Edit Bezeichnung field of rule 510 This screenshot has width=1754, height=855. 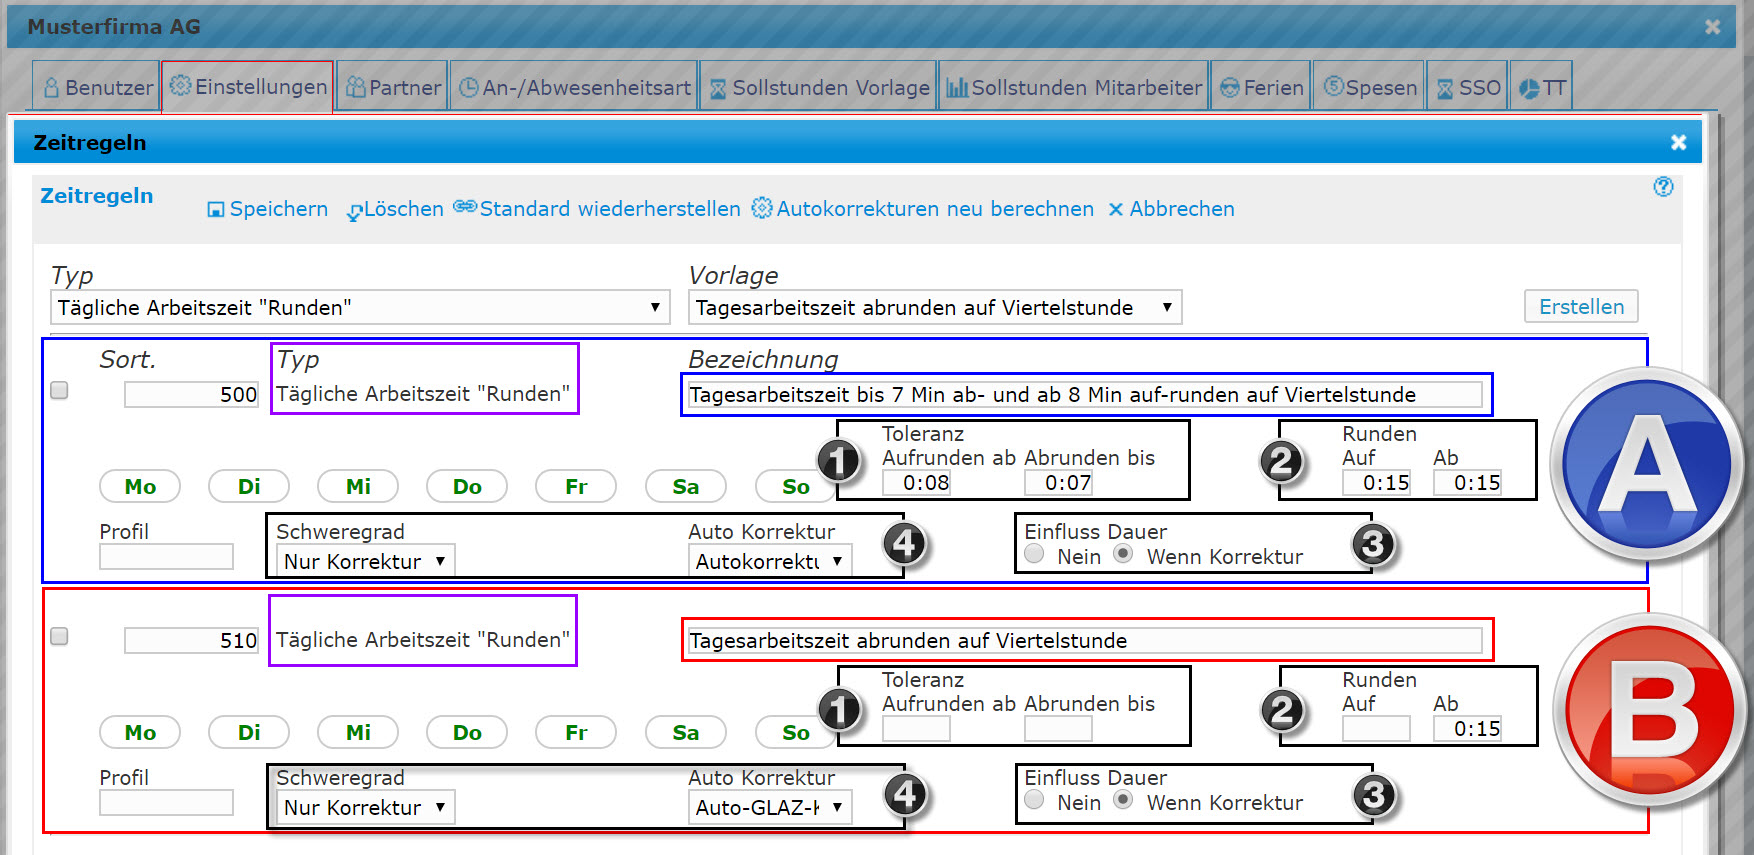click(1085, 640)
